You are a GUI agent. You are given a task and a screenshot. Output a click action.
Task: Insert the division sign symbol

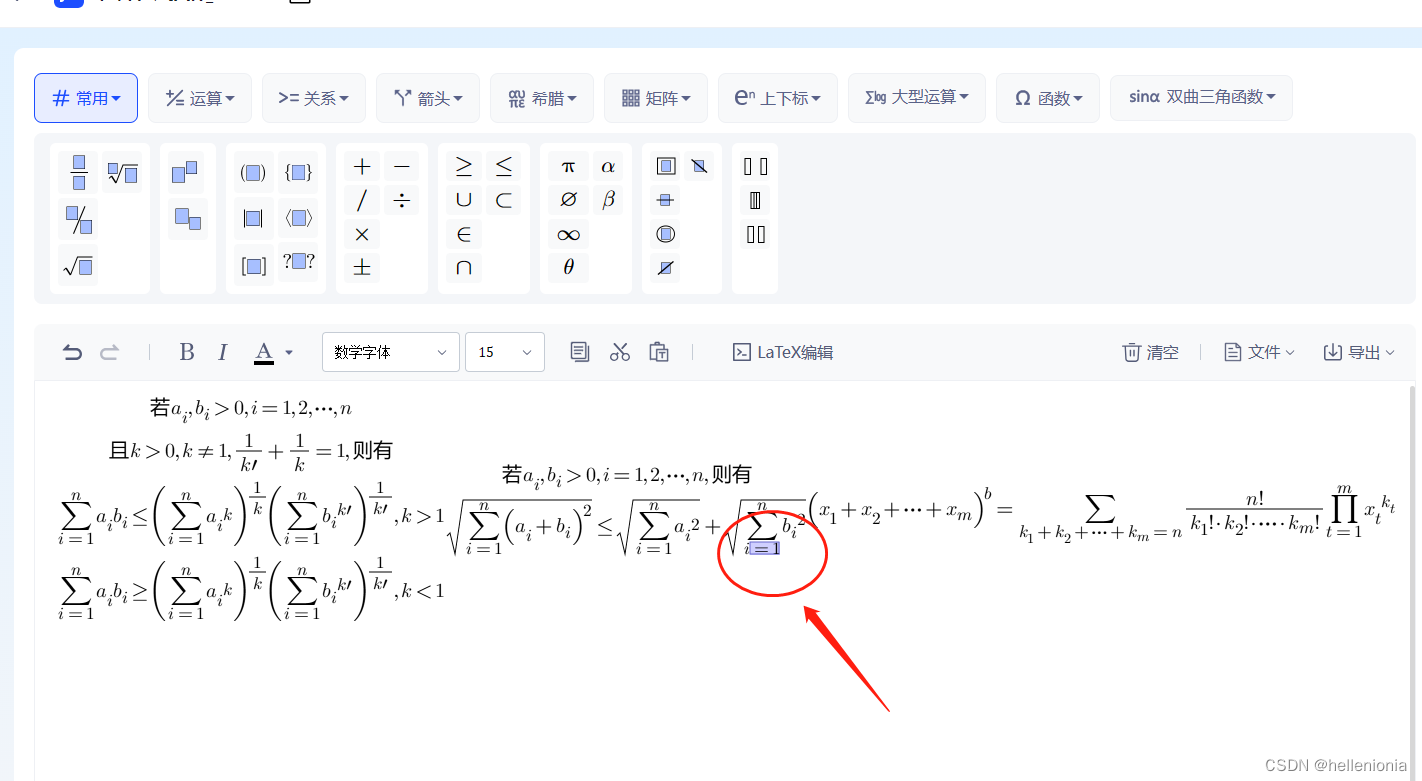[401, 199]
